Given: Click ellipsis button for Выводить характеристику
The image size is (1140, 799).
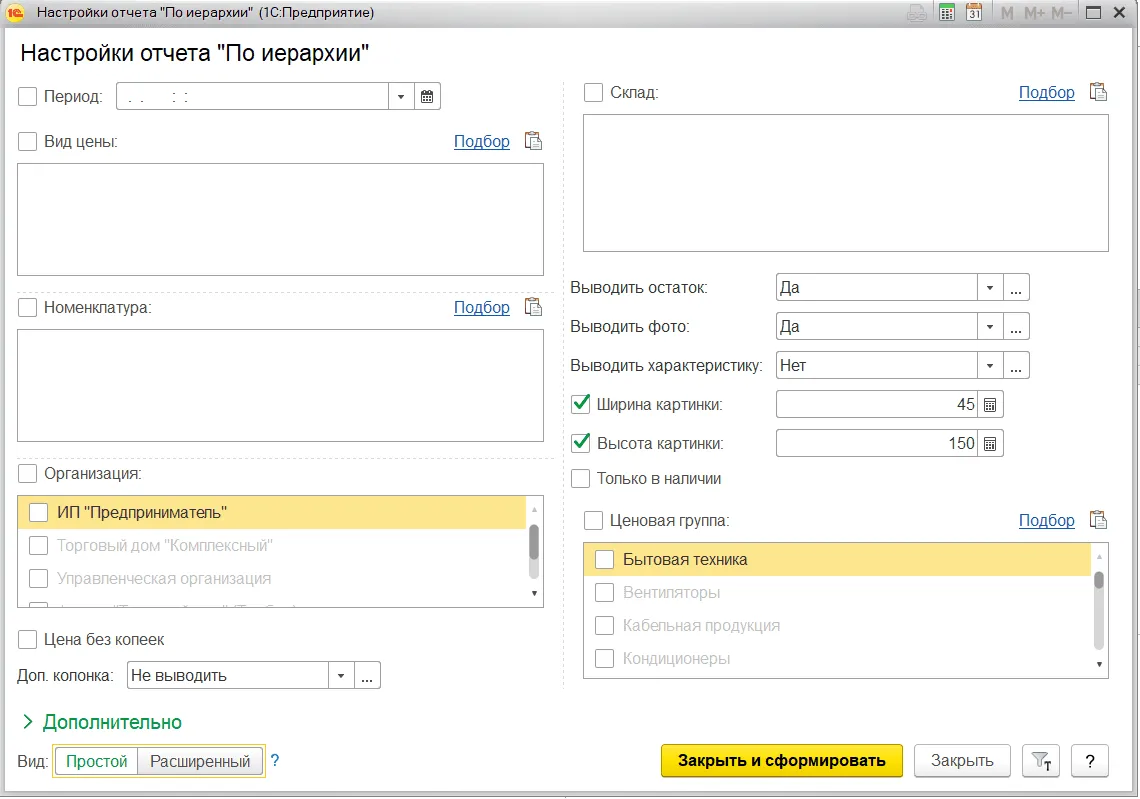Looking at the screenshot, I should click(1016, 366).
